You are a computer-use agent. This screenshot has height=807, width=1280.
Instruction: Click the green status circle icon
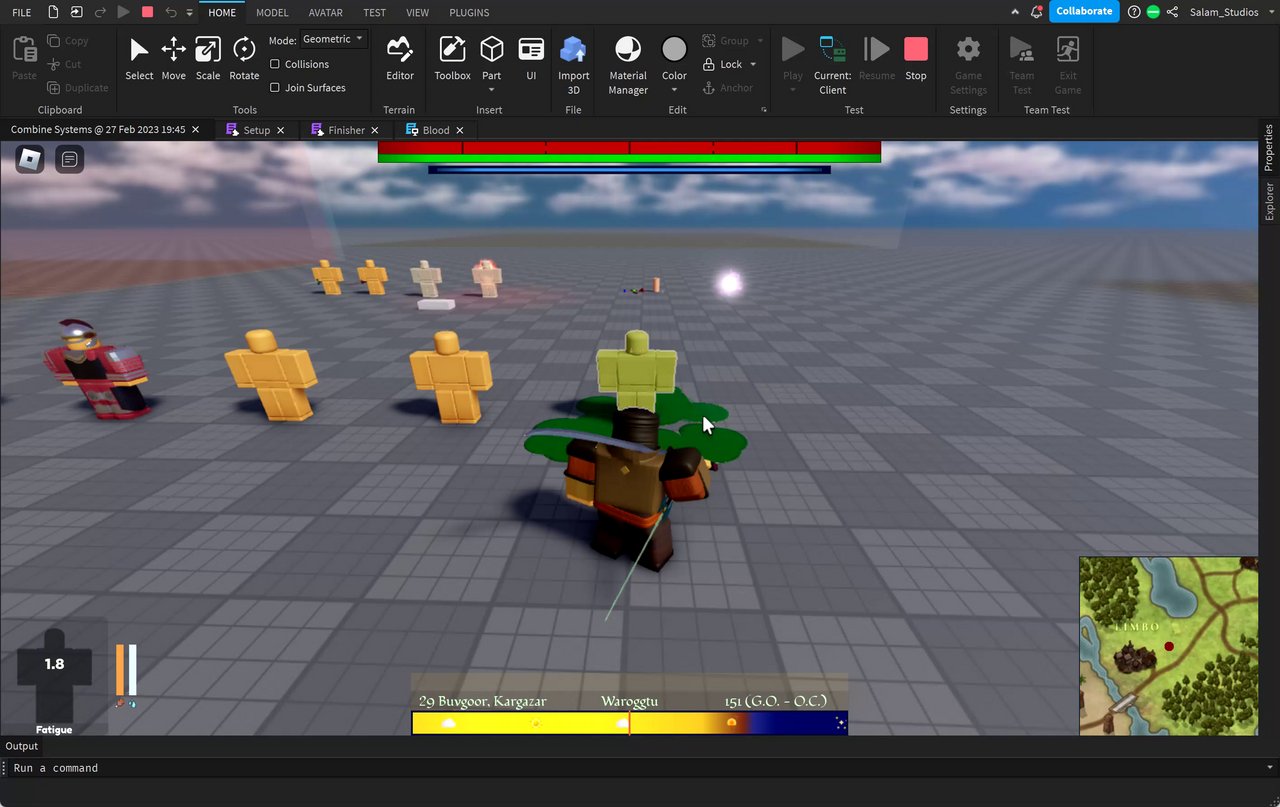pyautogui.click(x=1153, y=12)
